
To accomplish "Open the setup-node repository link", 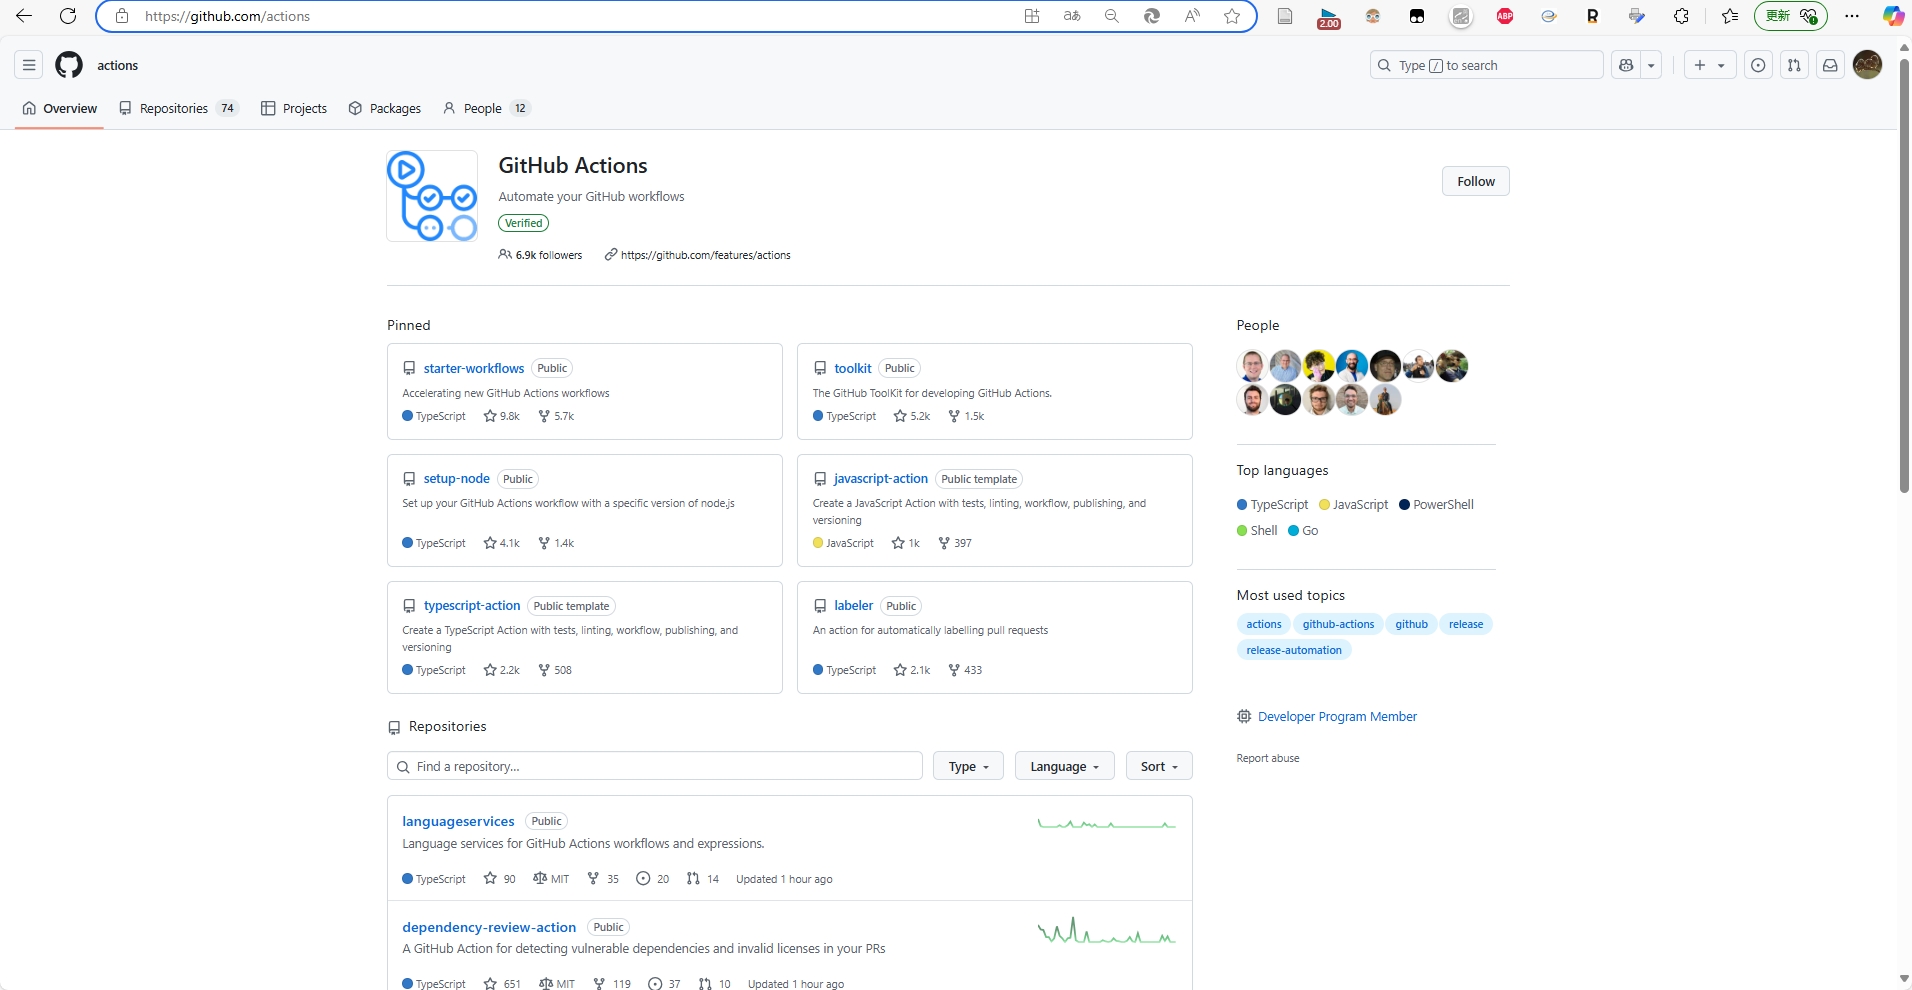I will coord(456,478).
